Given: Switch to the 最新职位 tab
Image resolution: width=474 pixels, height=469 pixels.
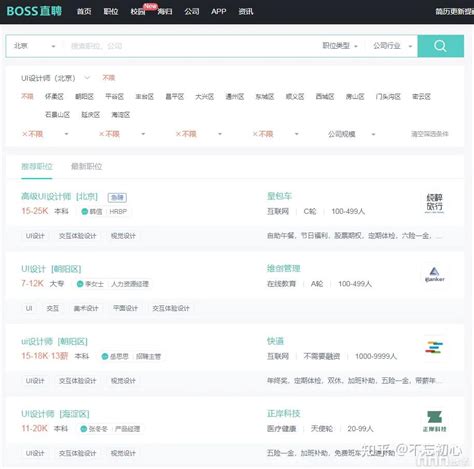Looking at the screenshot, I should tap(86, 166).
